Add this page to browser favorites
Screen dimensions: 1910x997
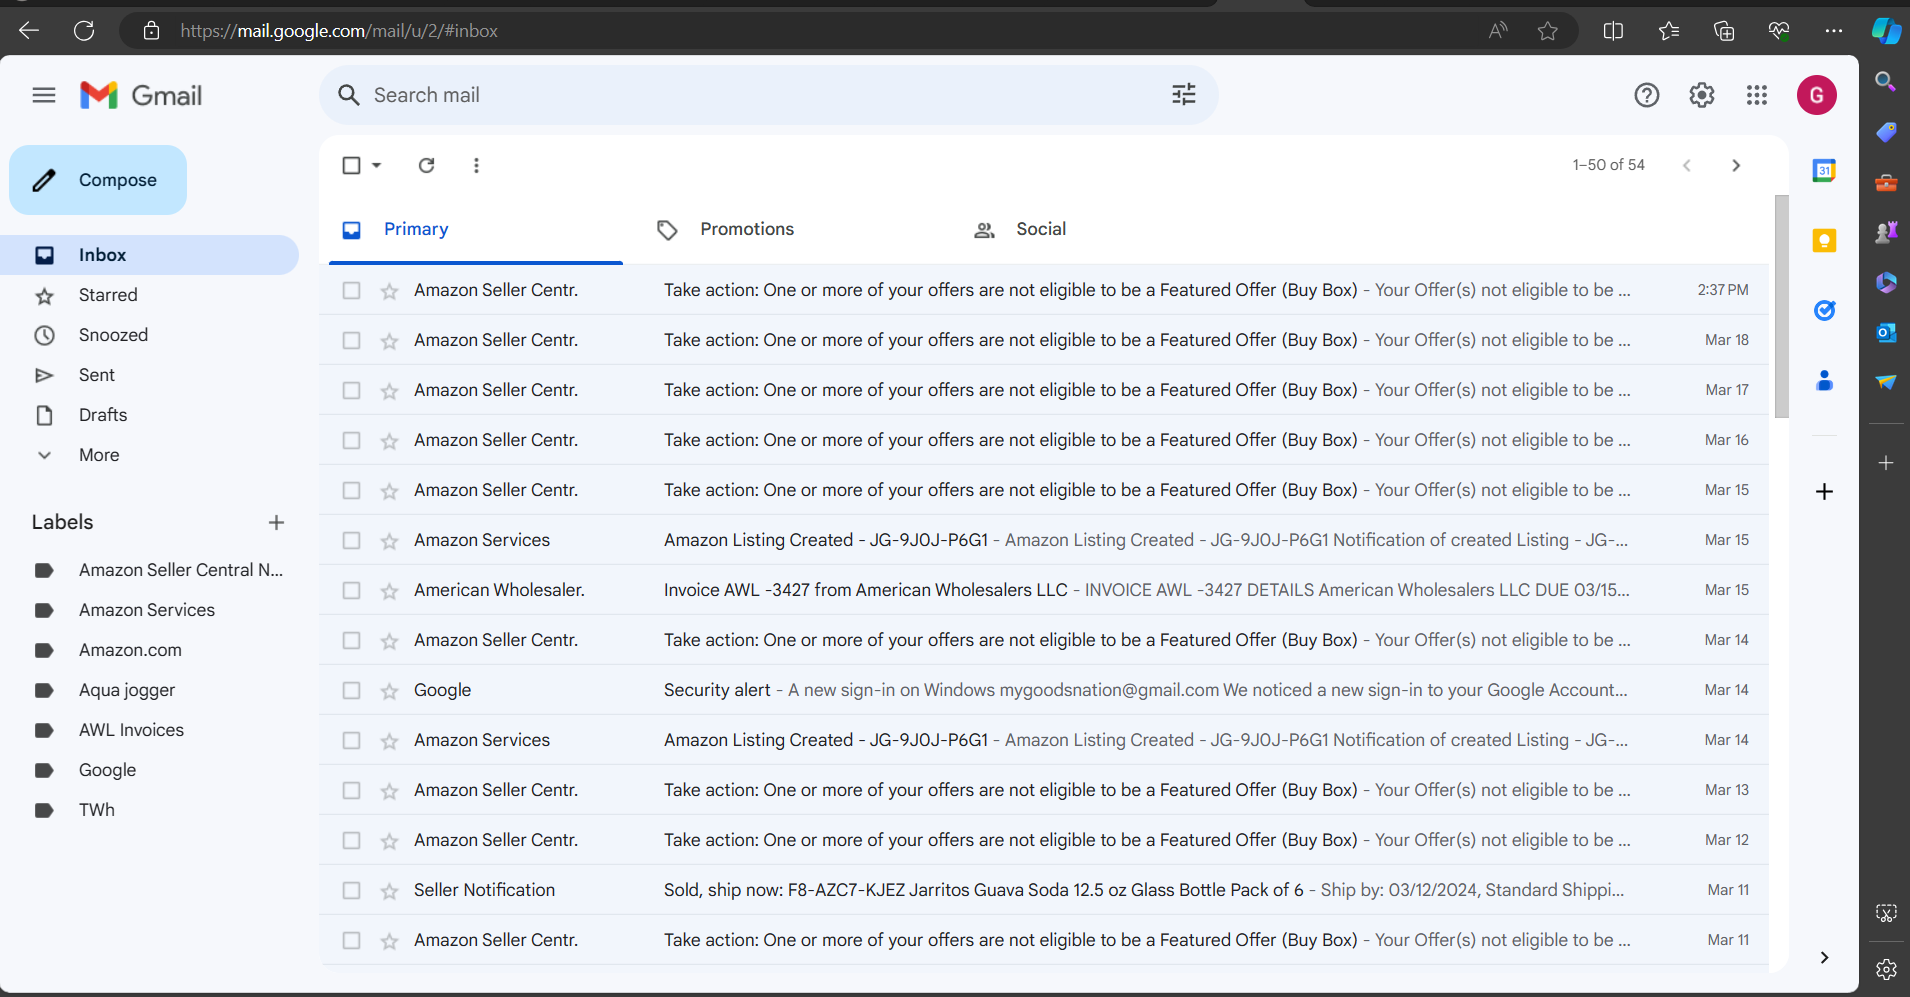1548,31
